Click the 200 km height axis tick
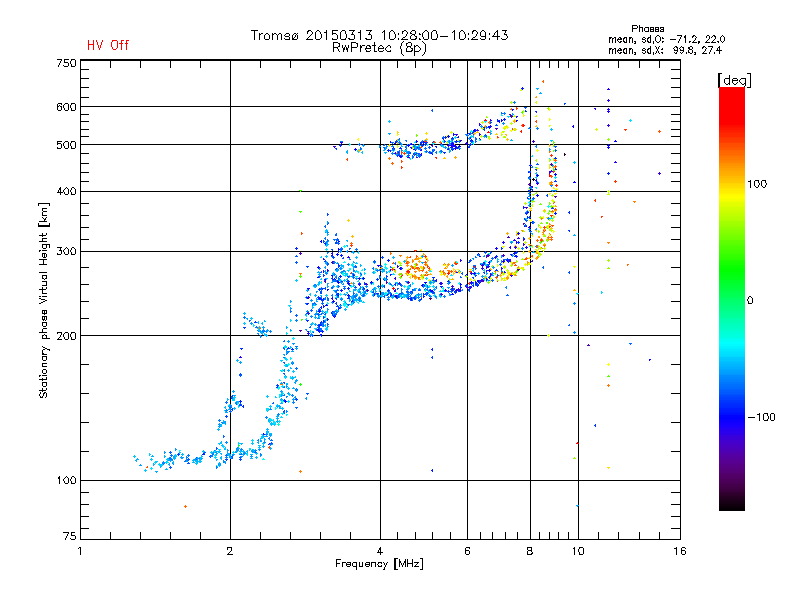The width and height of the screenshot is (800, 600). pyautogui.click(x=66, y=336)
